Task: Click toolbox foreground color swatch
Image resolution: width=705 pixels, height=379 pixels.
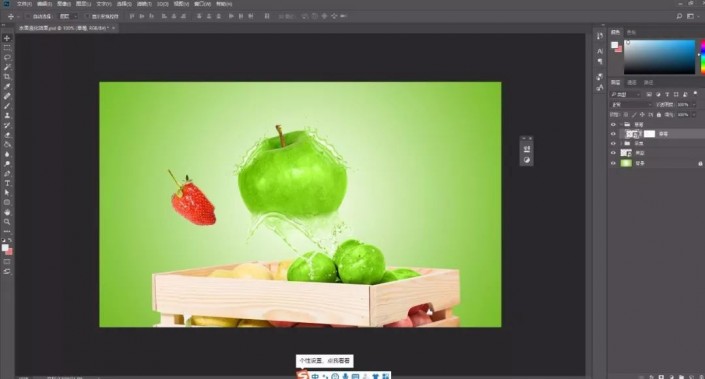Action: 5,248
